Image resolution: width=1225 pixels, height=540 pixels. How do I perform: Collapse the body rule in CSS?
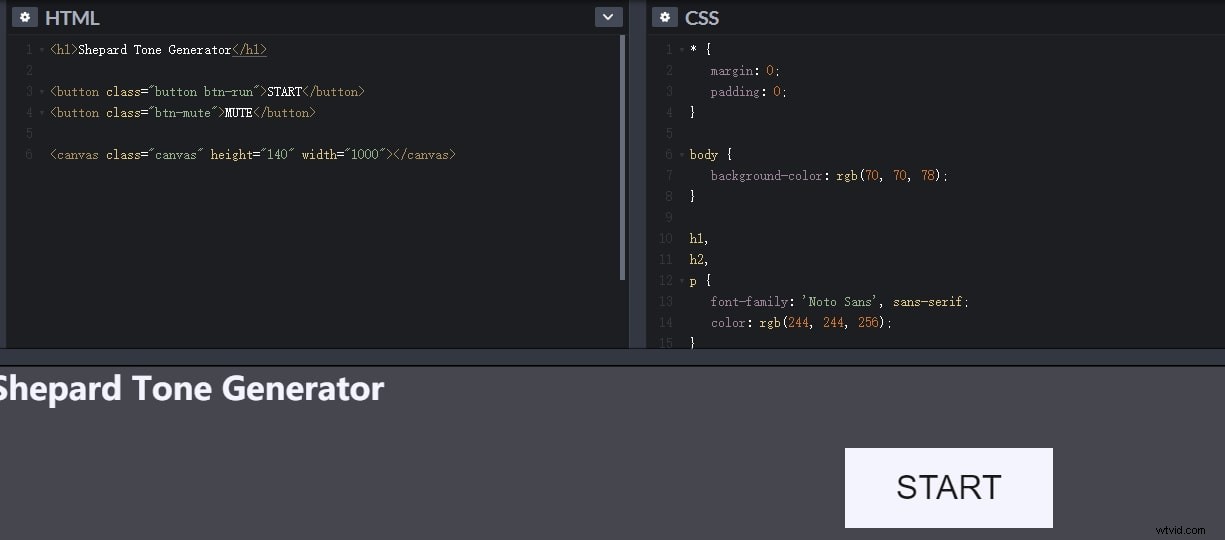682,155
